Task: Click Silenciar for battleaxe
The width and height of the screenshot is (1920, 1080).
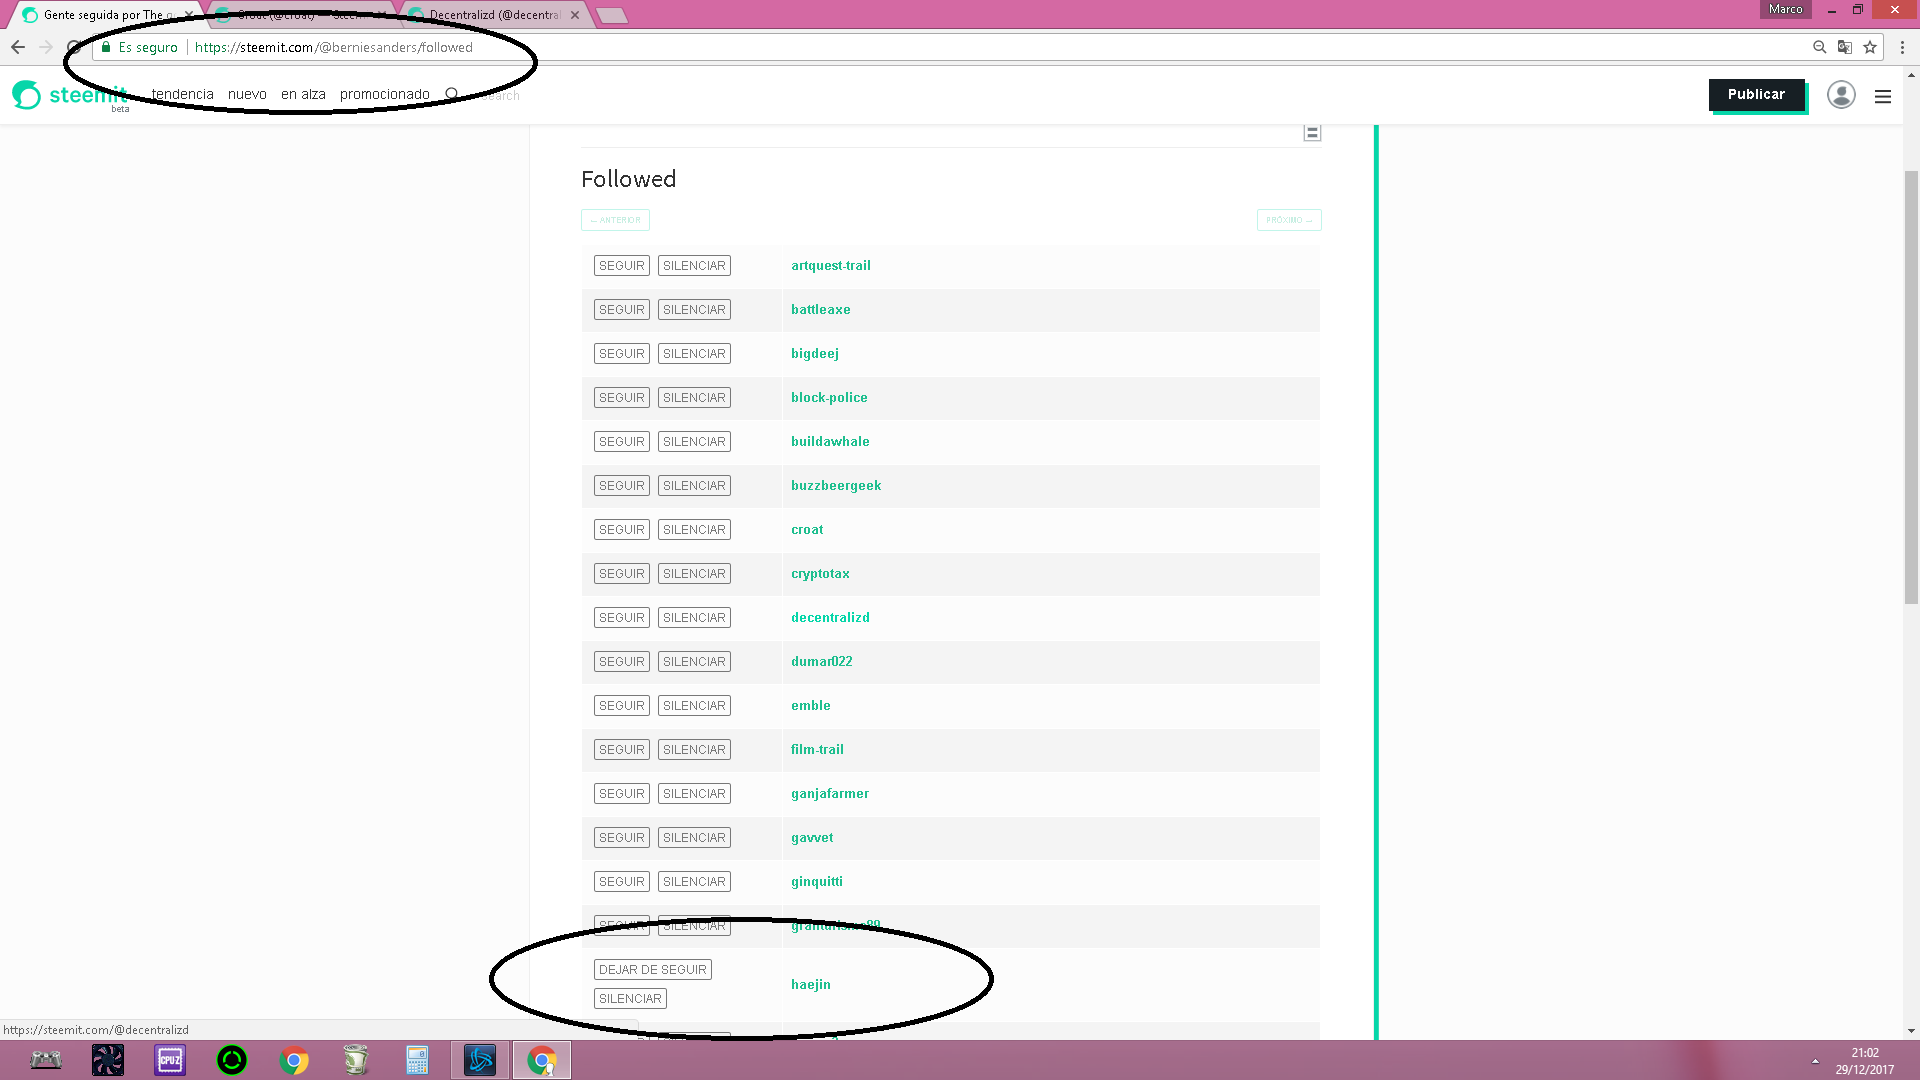Action: 694,310
